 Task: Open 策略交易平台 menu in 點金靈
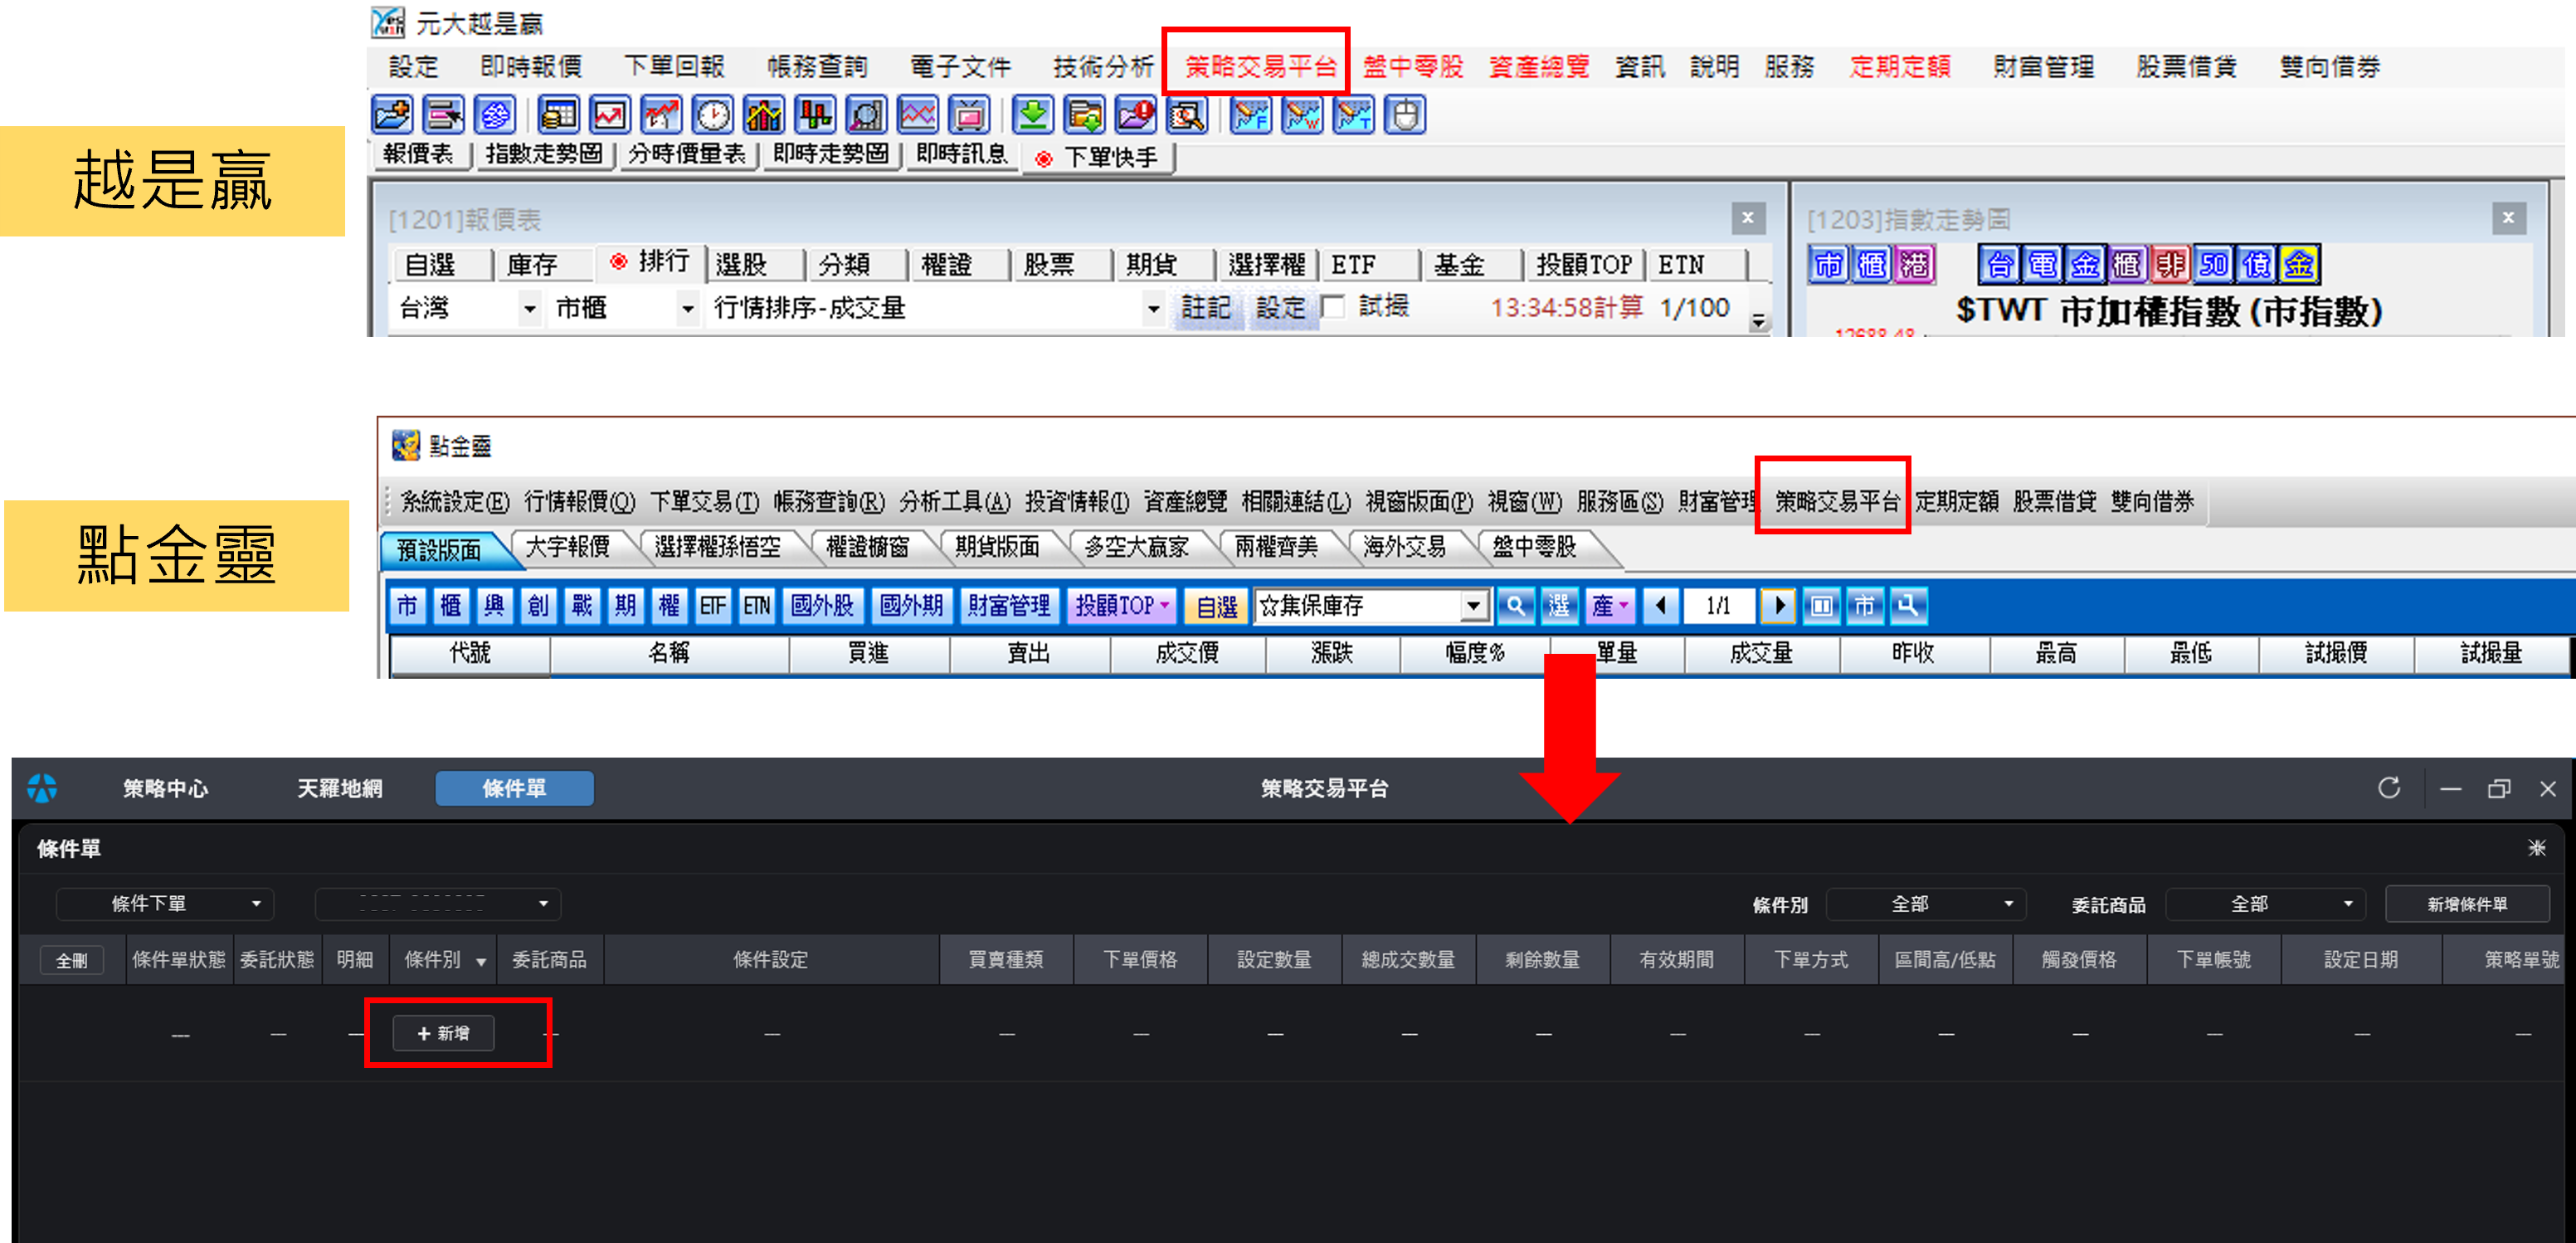1837,501
